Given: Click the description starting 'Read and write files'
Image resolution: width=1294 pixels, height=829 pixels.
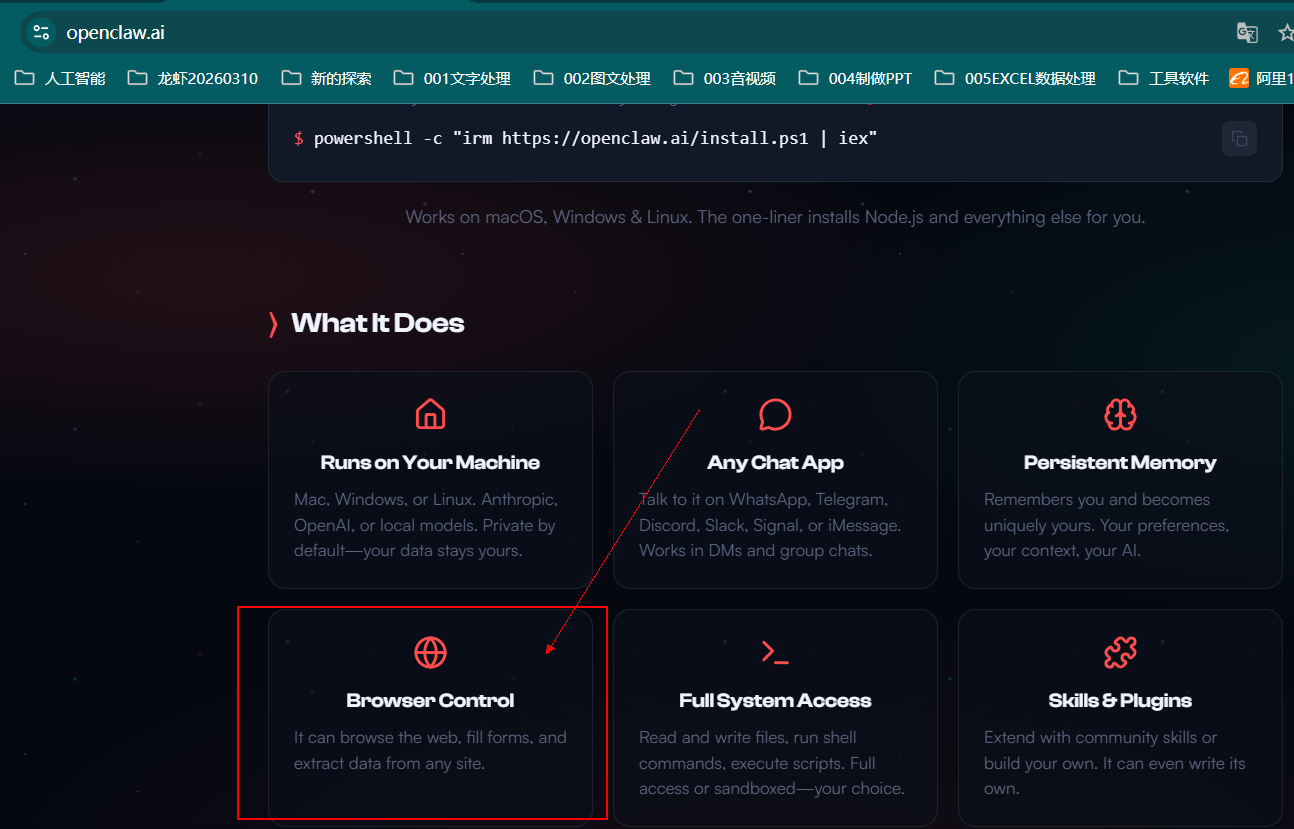Looking at the screenshot, I should point(772,763).
